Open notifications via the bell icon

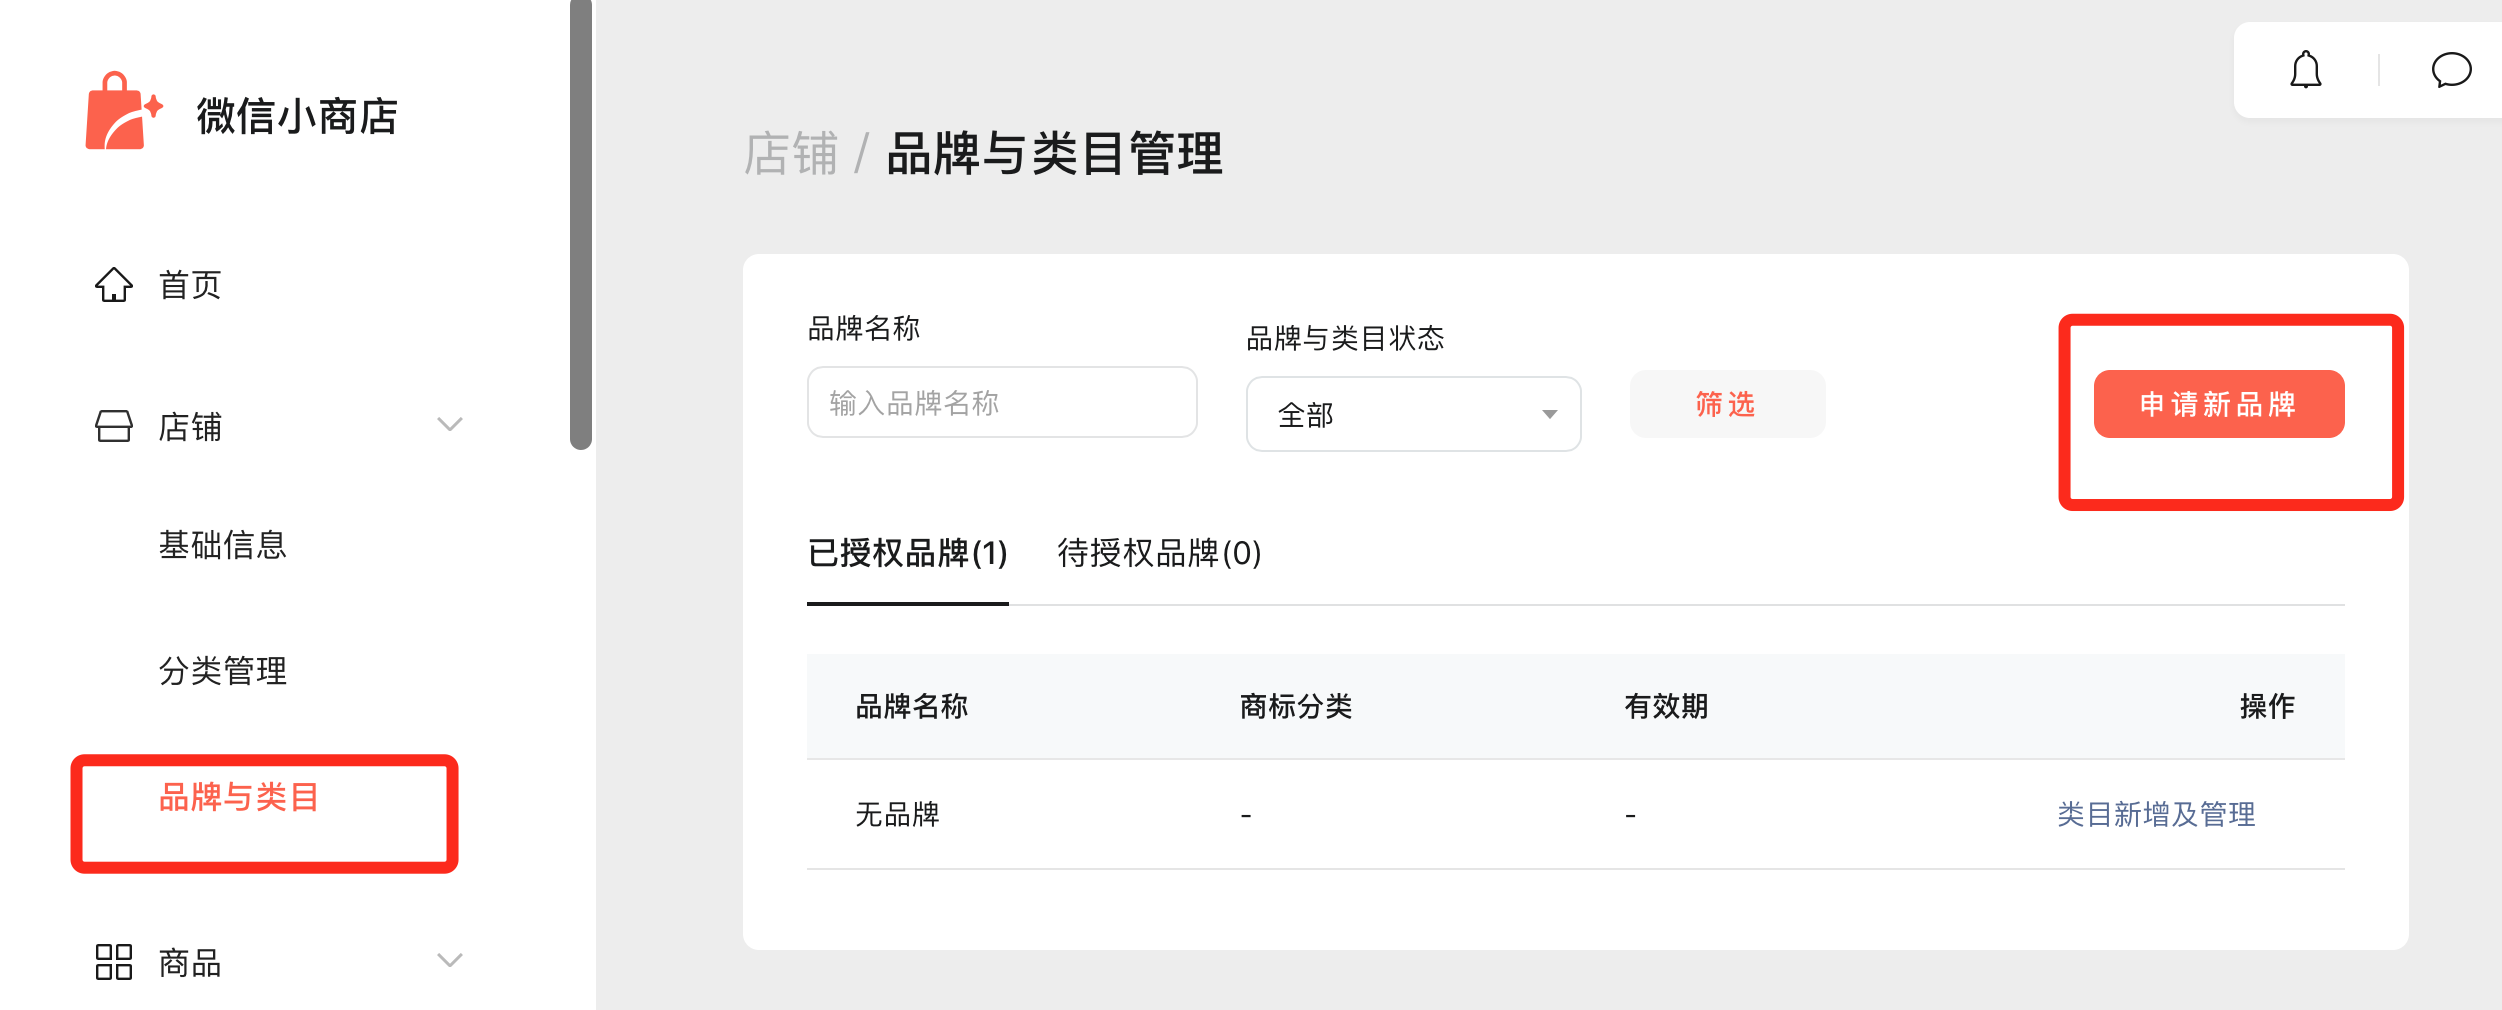point(2307,70)
